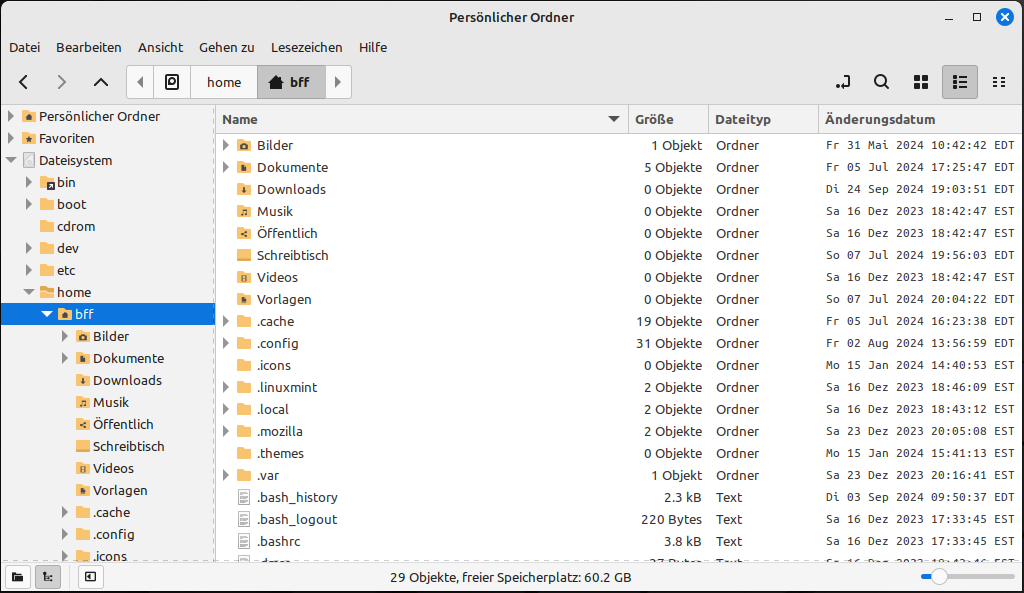This screenshot has width=1024, height=593.
Task: Click the Öffentlich folder icon in the file list
Action: (244, 234)
